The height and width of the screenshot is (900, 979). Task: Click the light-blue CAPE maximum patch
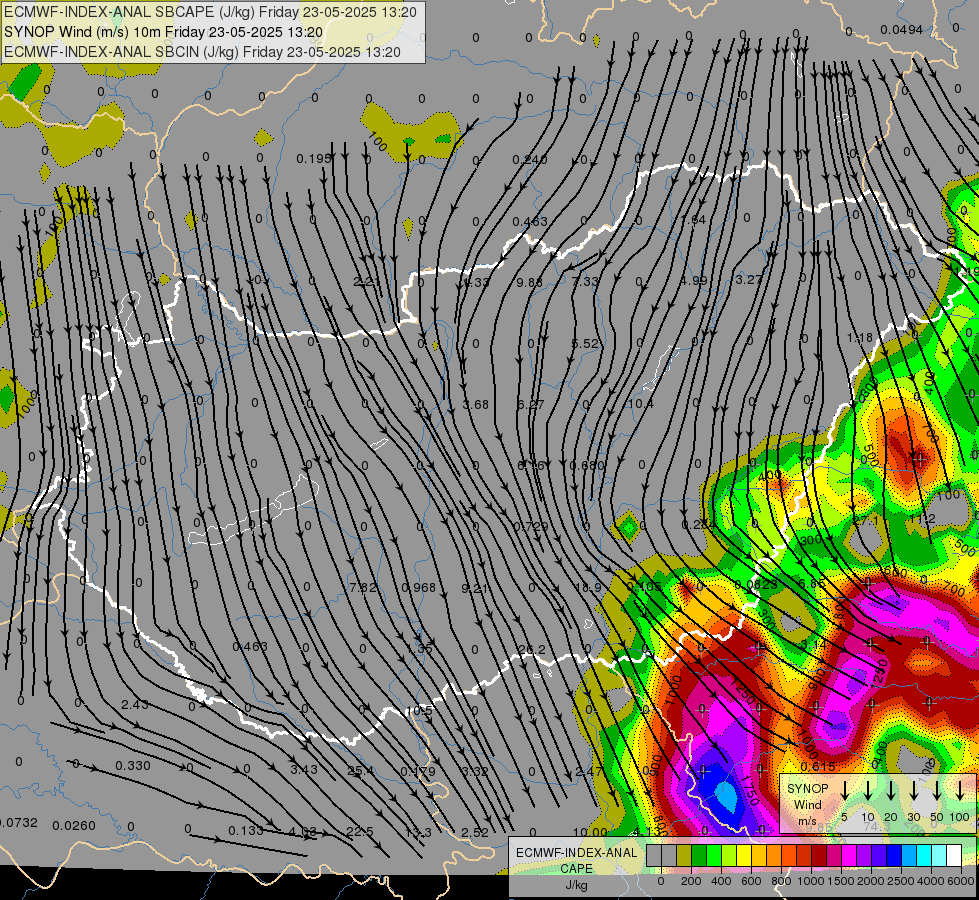(x=727, y=797)
